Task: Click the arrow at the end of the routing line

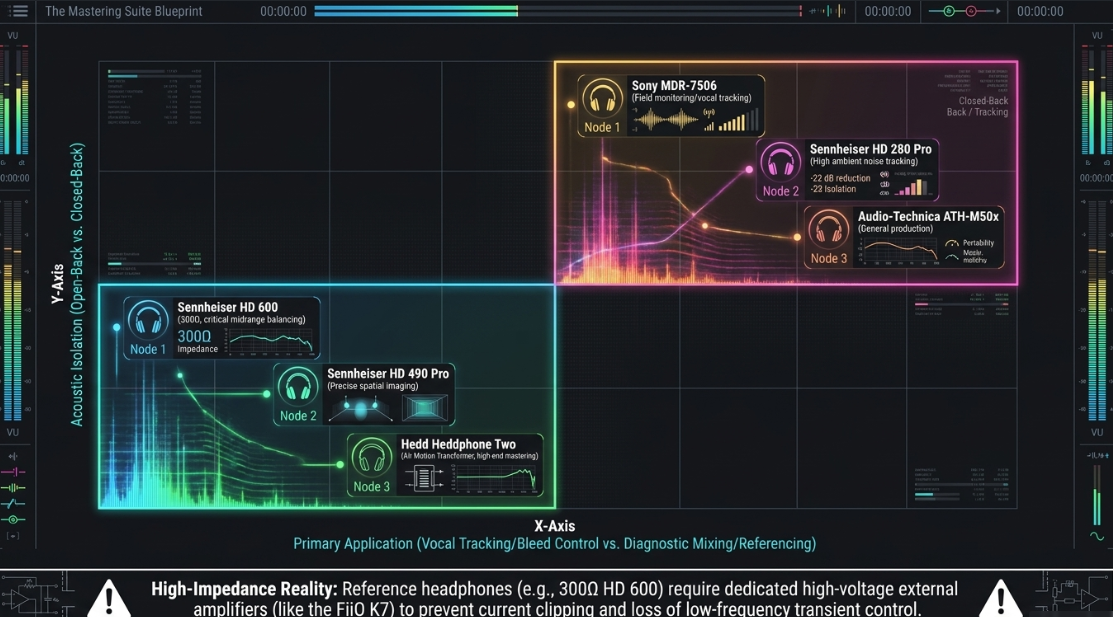Action: pos(998,11)
